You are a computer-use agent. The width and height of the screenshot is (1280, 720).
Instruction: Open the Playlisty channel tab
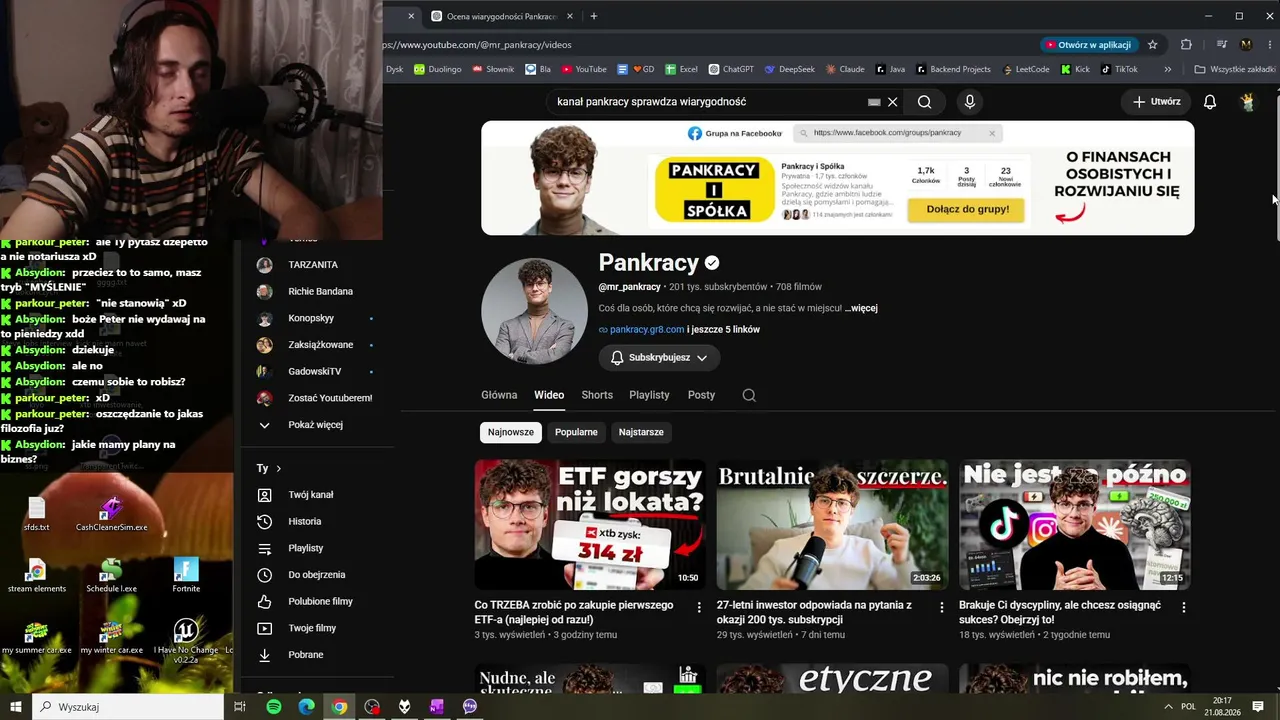click(x=649, y=395)
